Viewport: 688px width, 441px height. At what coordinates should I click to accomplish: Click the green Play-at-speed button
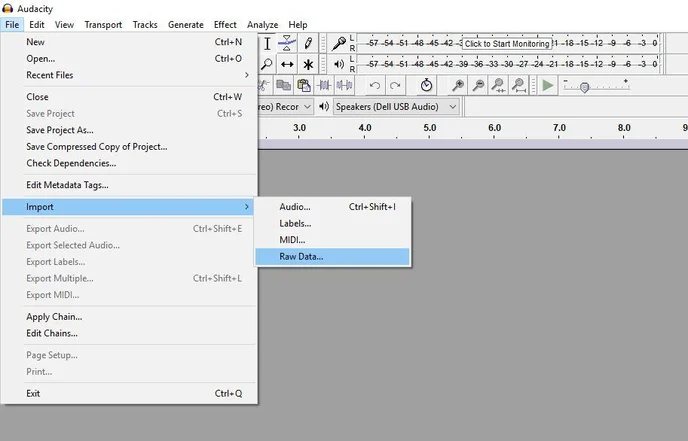(548, 85)
